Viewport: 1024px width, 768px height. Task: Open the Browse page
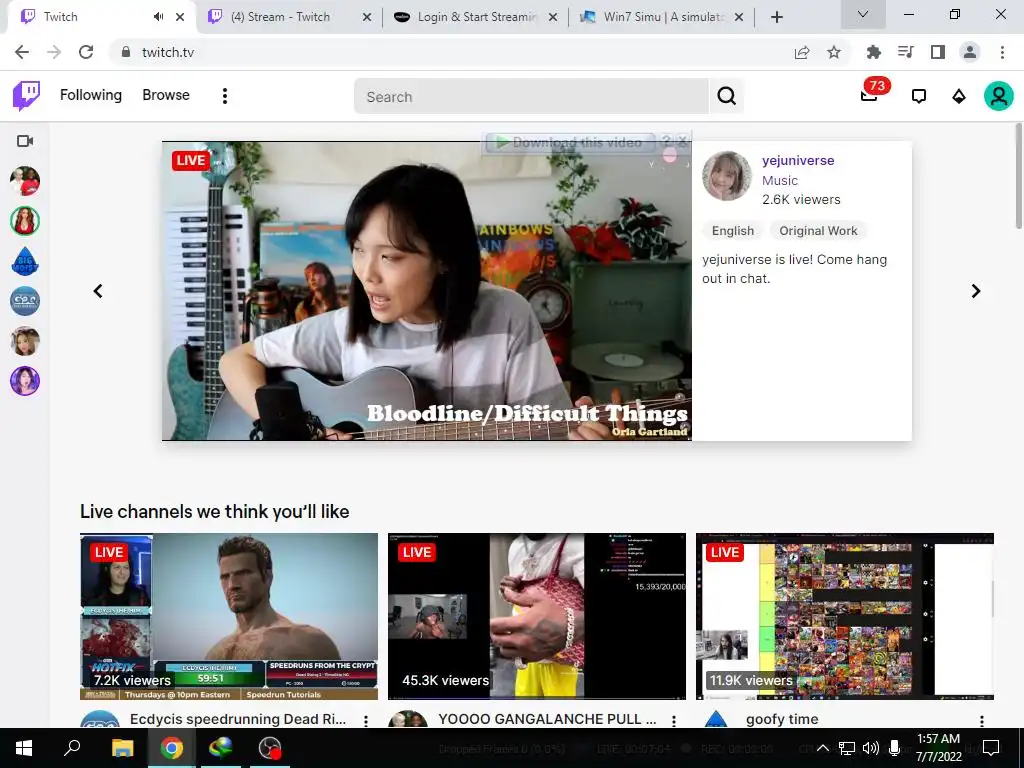[166, 95]
